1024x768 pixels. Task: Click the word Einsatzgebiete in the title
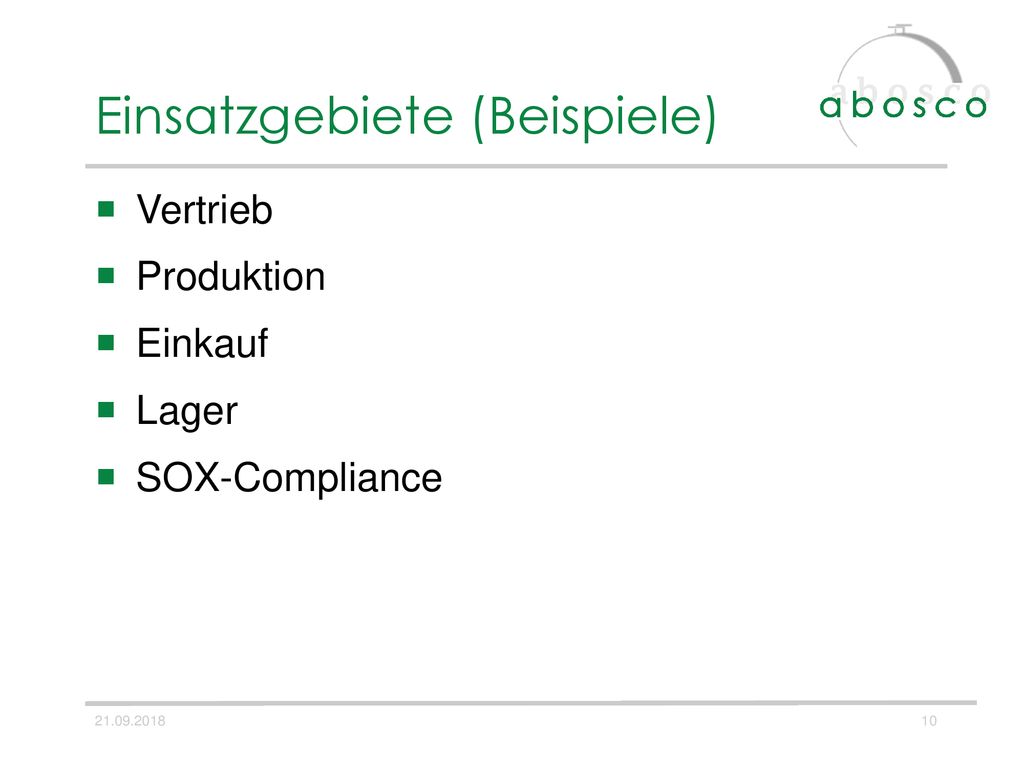[x=274, y=117]
